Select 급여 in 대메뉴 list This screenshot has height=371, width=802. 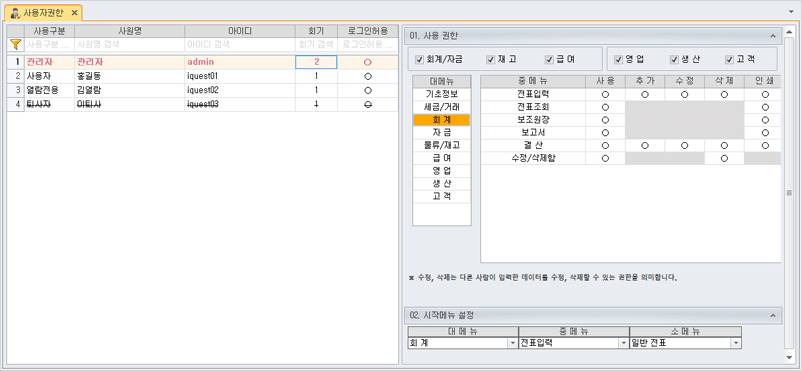tap(442, 158)
